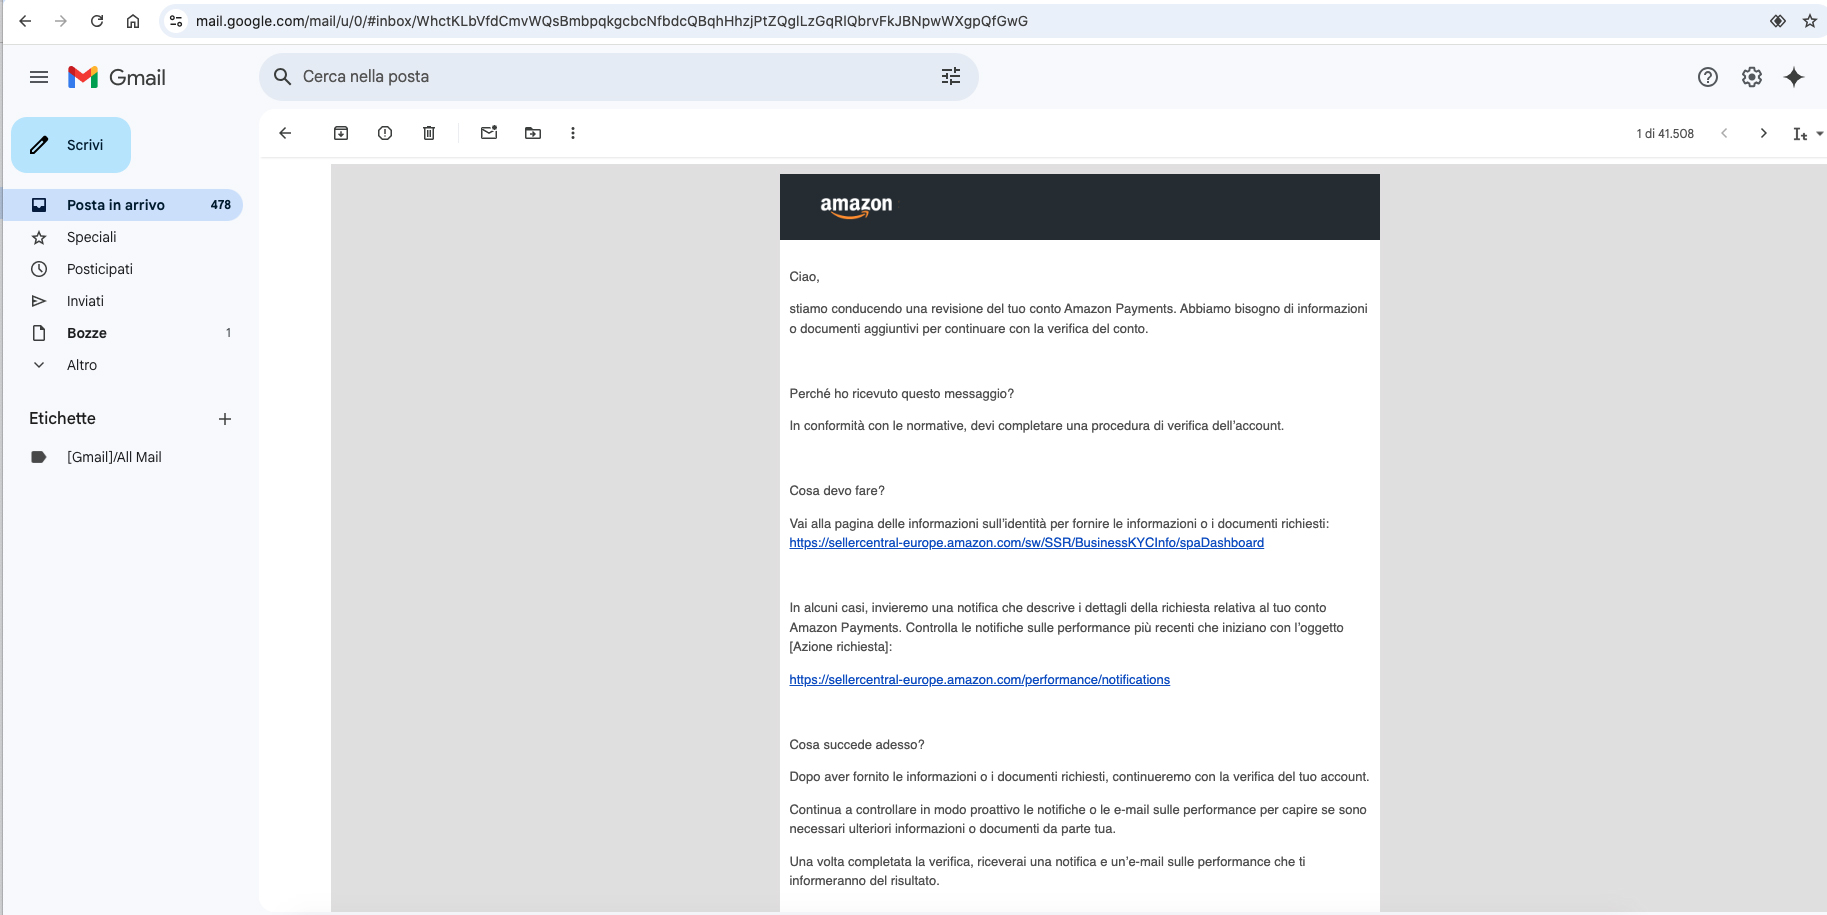Go back to inbox arrow
The image size is (1827, 915).
285,133
